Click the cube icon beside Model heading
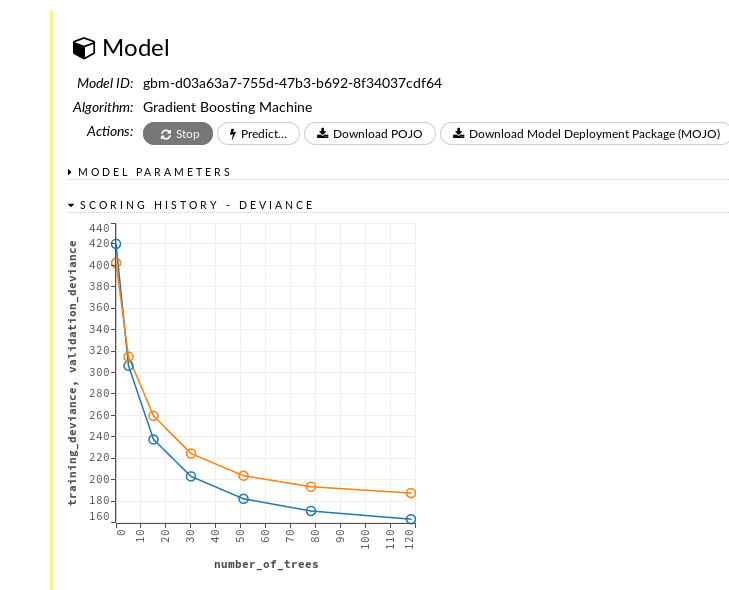The height and width of the screenshot is (590, 729). click(84, 48)
